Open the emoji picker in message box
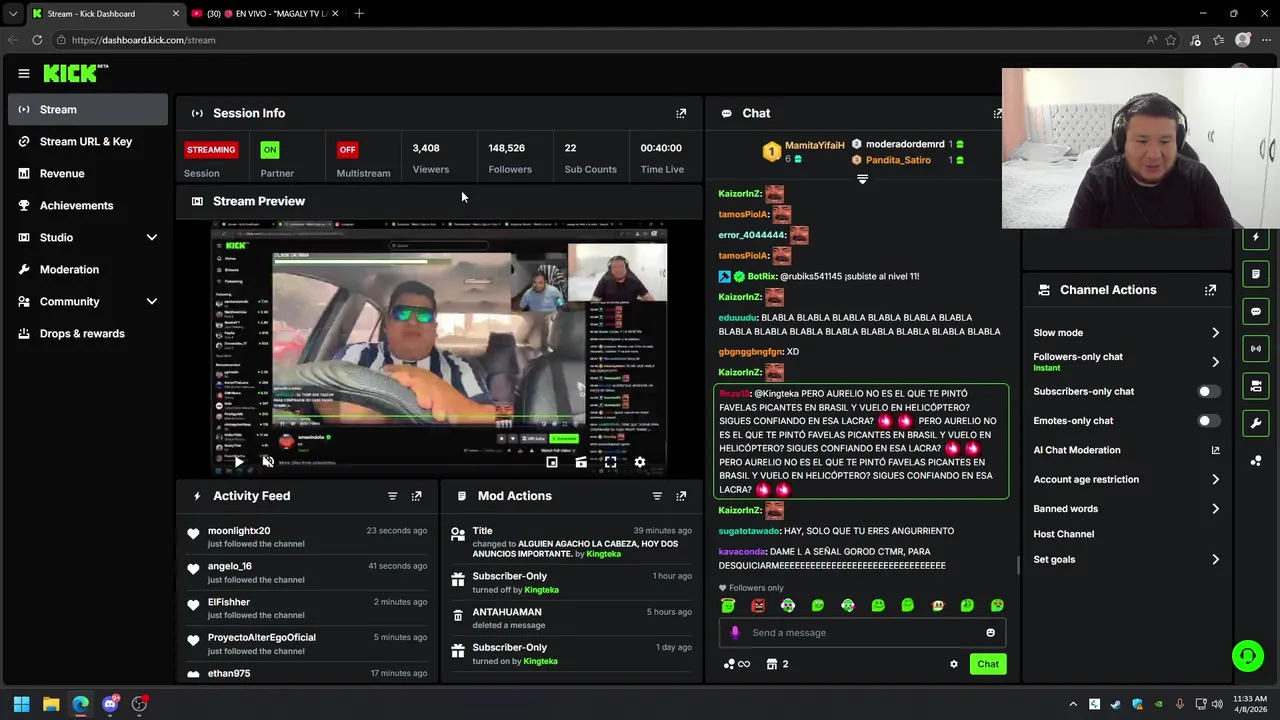This screenshot has width=1280, height=720. 990,633
